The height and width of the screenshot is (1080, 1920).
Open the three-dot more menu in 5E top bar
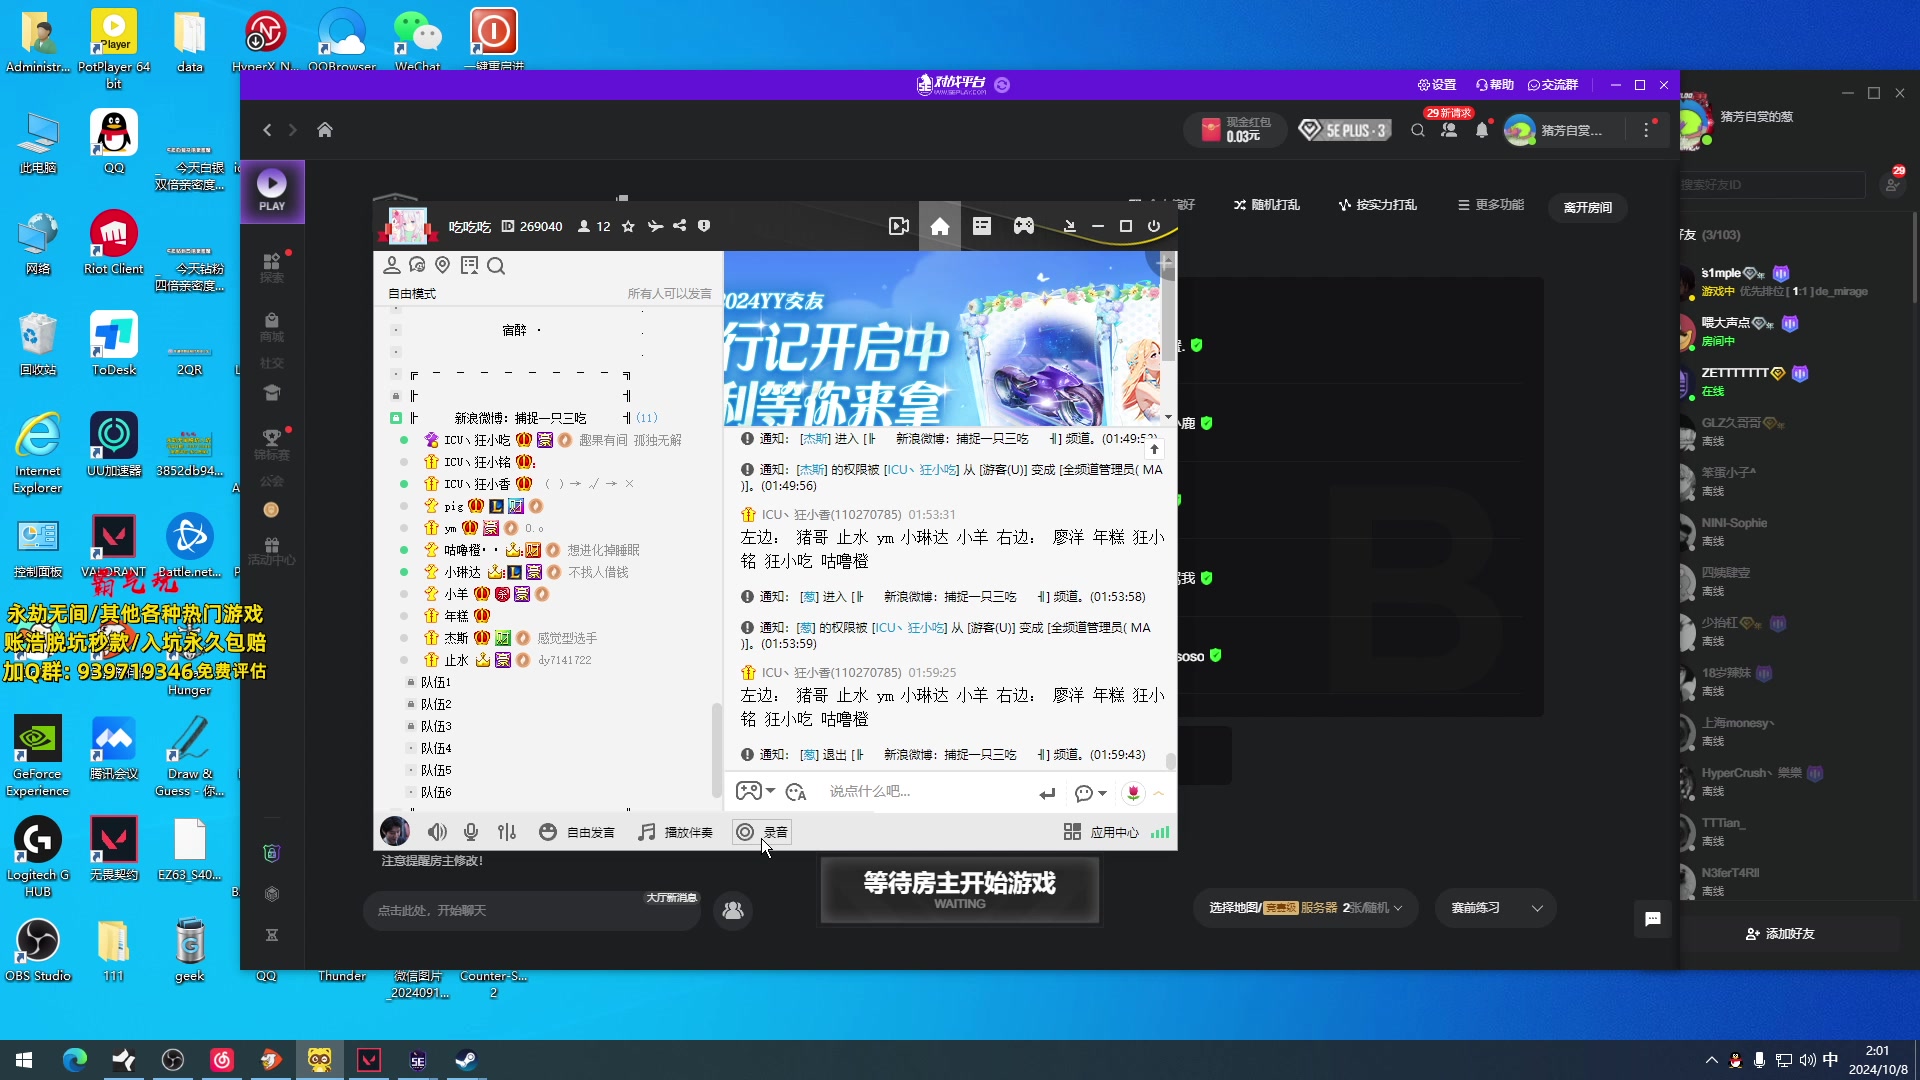1646,130
